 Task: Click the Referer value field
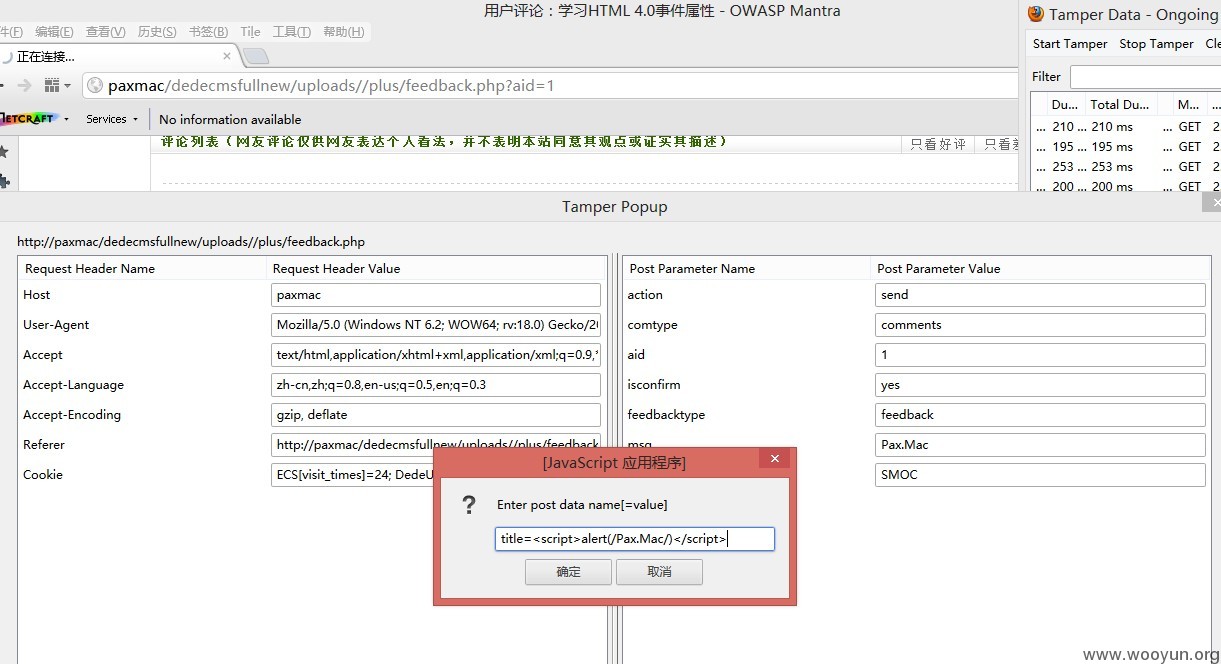[x=436, y=445]
